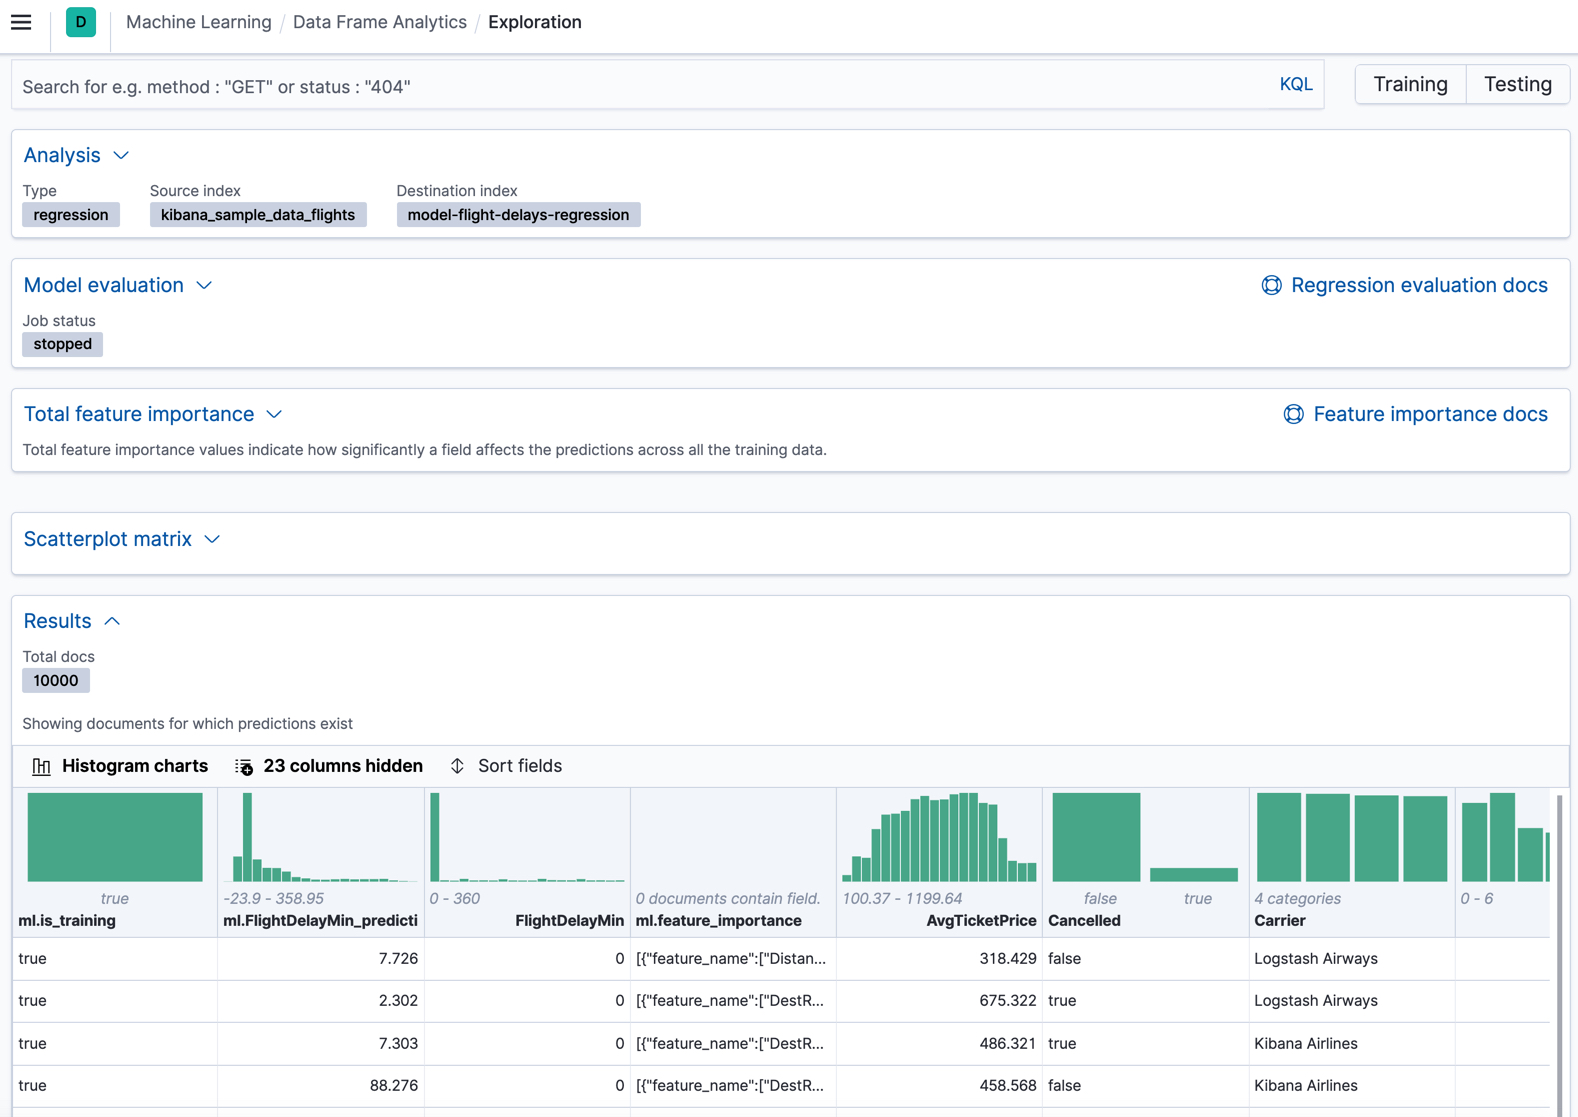Collapse the Analysis section
1578x1117 pixels.
coord(121,156)
